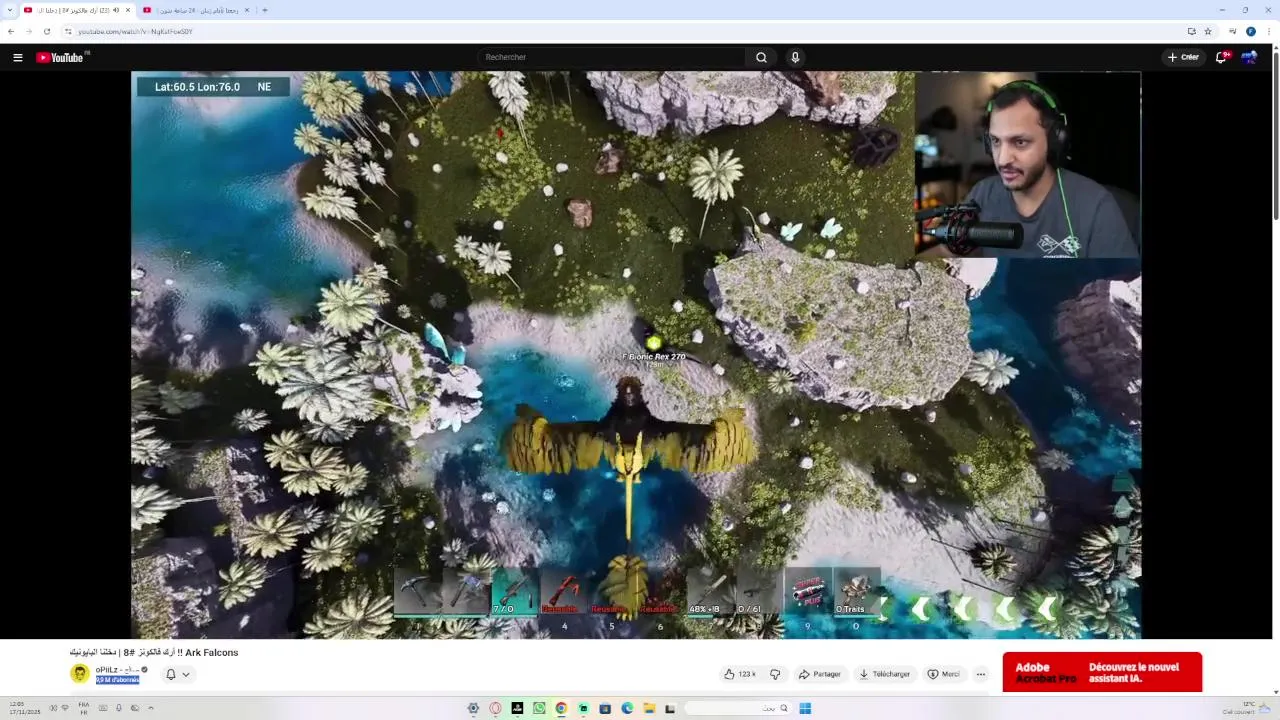1280x720 pixels.
Task: Go back with browser back arrow
Action: 11,31
